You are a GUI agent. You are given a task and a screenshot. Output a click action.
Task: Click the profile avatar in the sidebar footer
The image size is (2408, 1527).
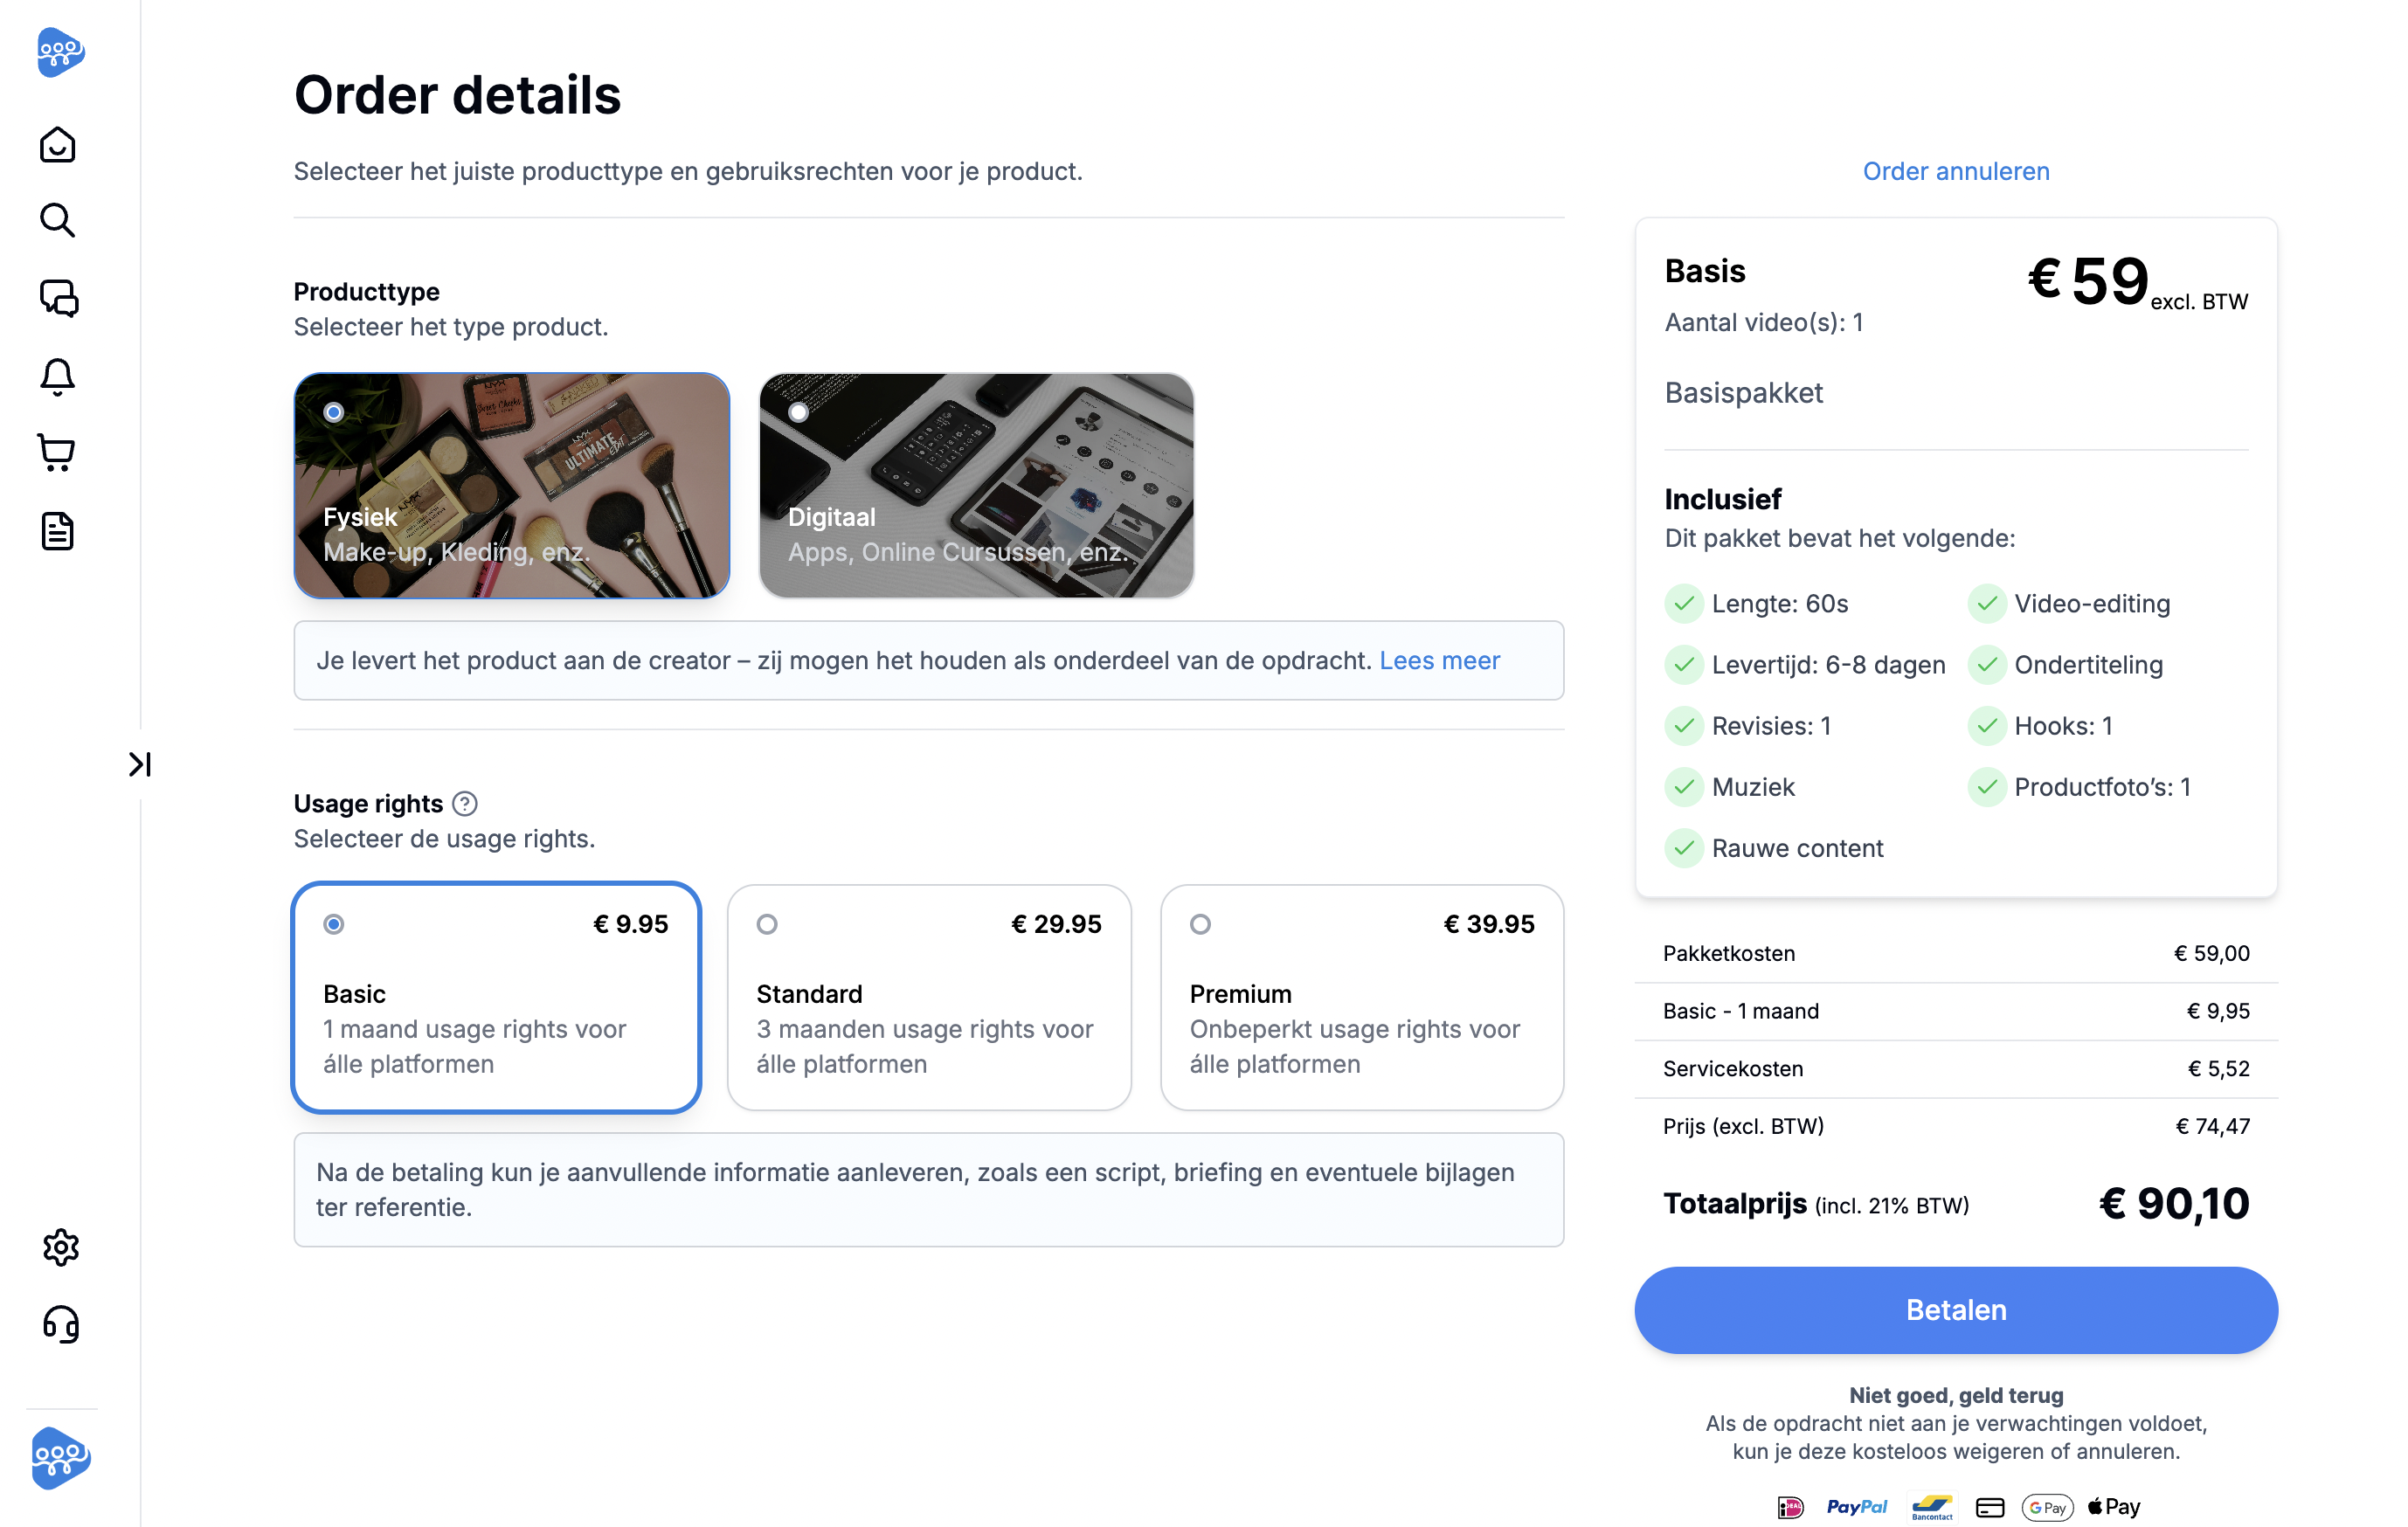(61, 1457)
